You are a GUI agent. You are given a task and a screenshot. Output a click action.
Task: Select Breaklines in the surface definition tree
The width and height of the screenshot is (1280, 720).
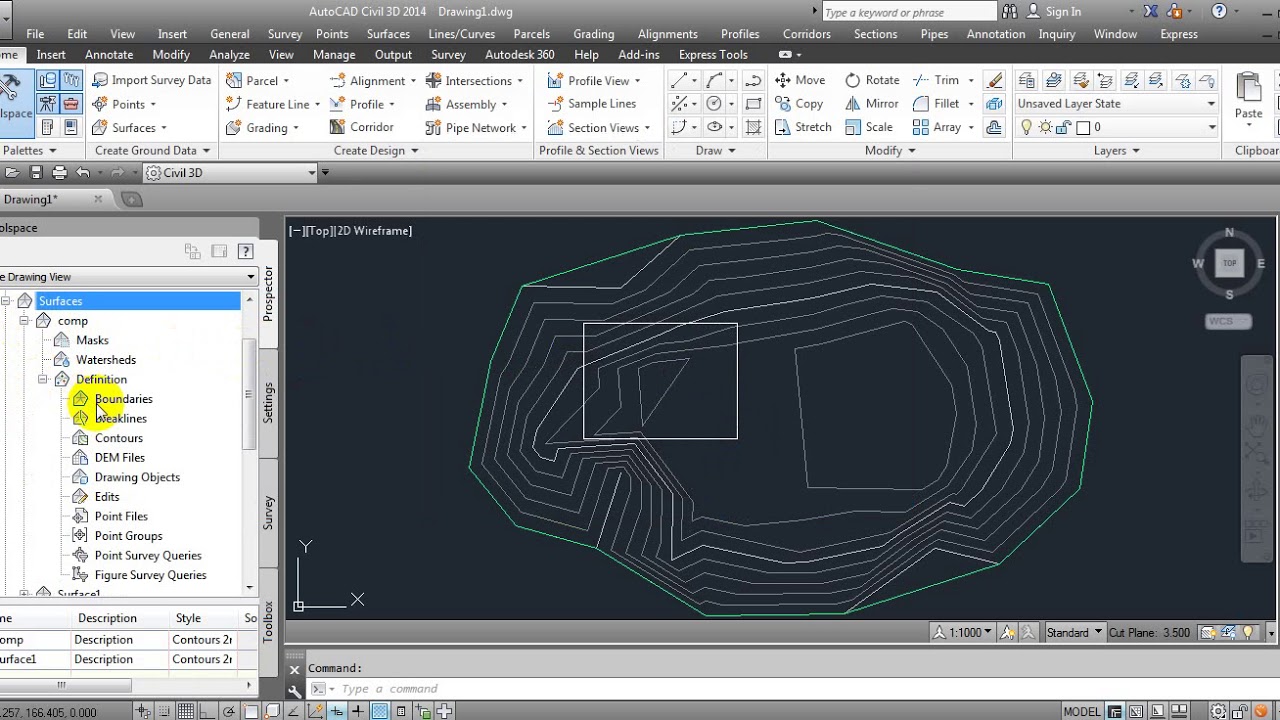[x=120, y=419]
